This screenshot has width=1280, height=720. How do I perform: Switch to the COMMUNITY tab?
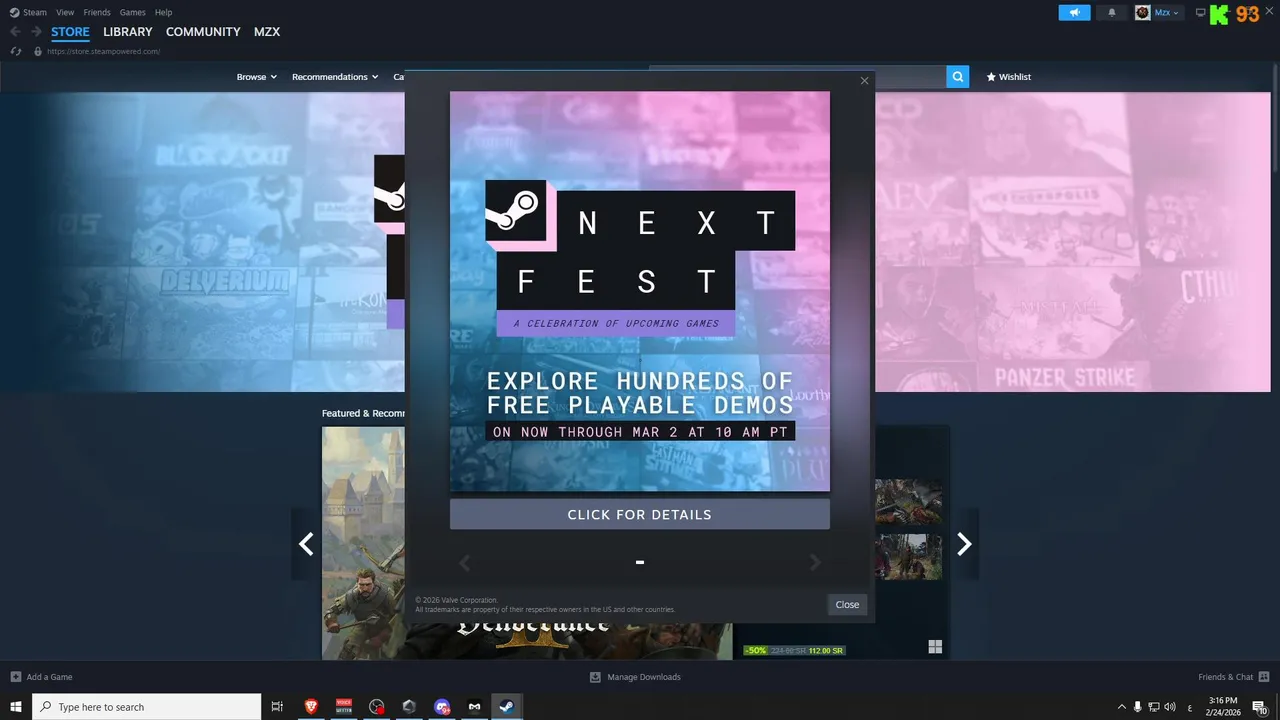(203, 32)
